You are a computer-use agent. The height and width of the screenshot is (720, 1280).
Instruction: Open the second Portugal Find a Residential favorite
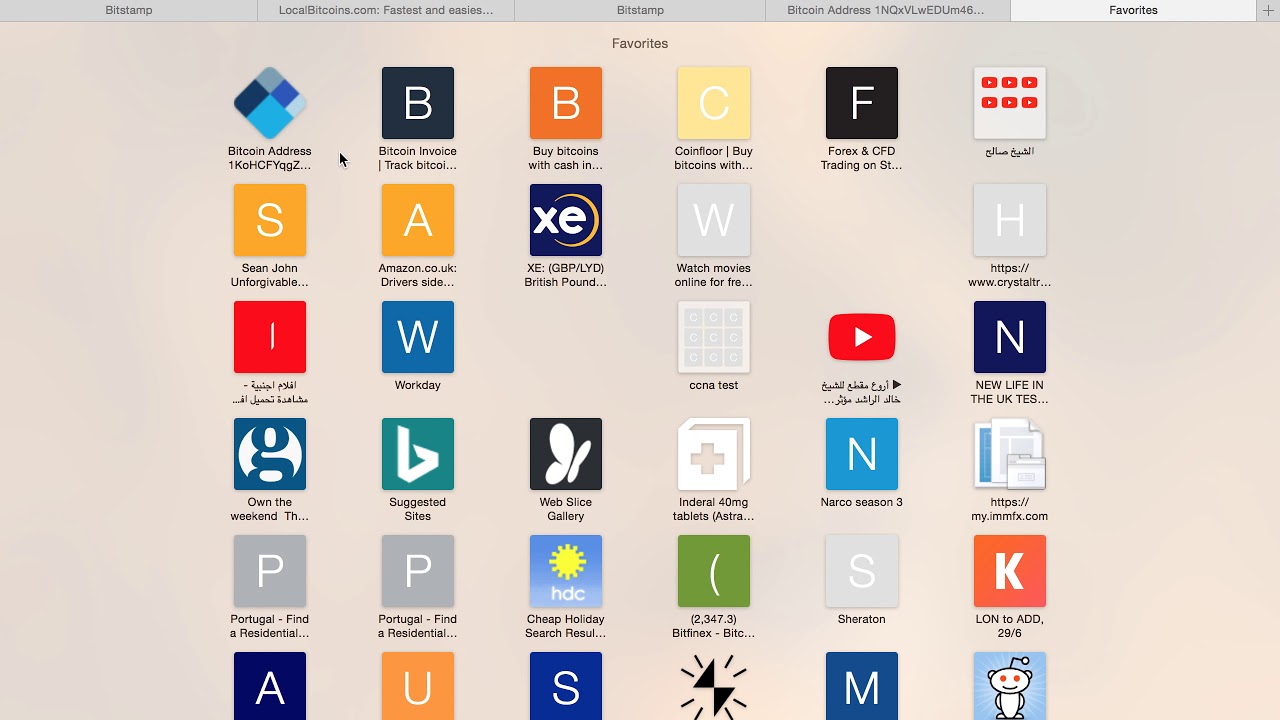pos(418,571)
